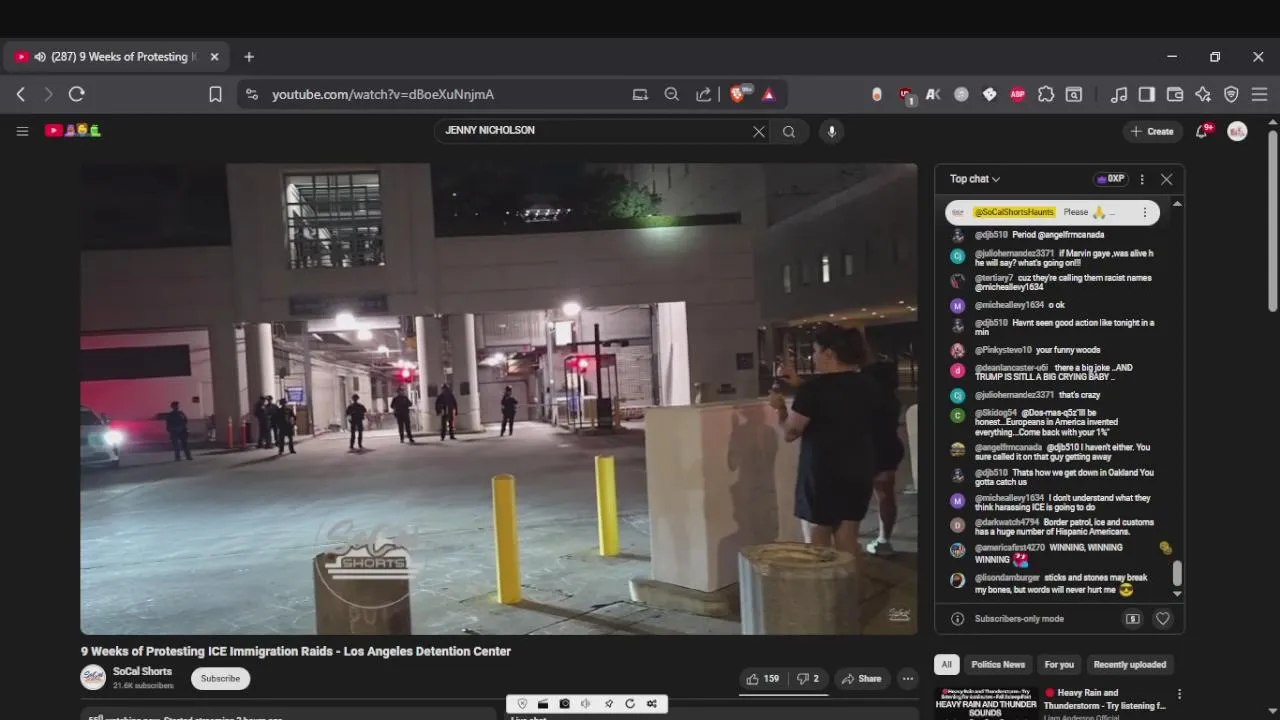Open the Brave Wallet icon
This screenshot has height=720, width=1280.
1175,94
